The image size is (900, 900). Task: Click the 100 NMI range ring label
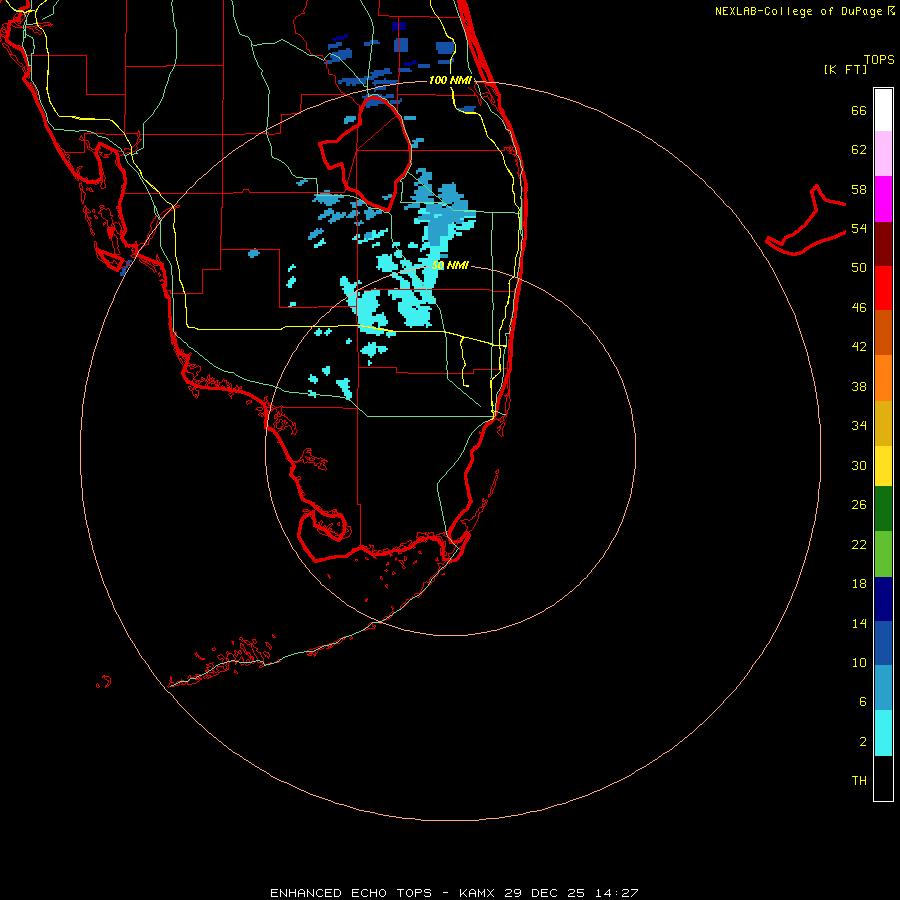coord(450,80)
